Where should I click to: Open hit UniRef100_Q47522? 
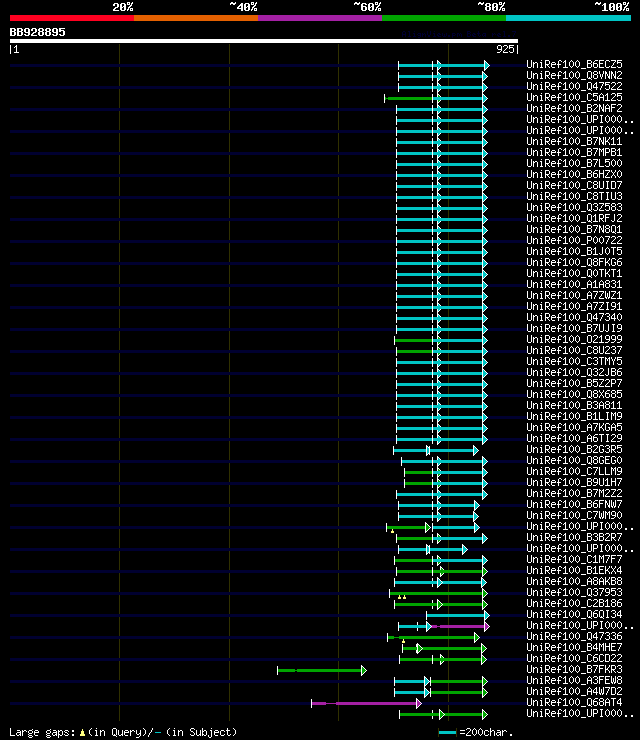(574, 86)
